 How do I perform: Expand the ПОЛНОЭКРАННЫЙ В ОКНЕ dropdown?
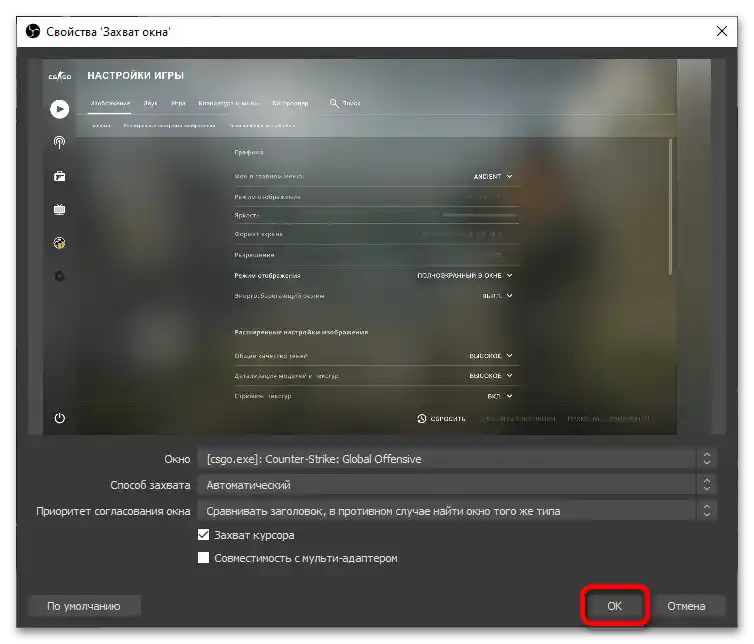coord(465,276)
